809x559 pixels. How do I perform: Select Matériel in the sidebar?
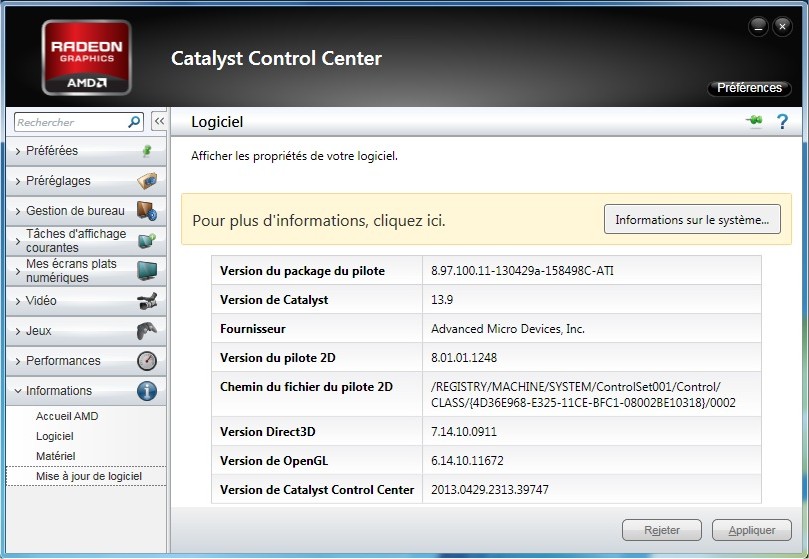point(56,456)
